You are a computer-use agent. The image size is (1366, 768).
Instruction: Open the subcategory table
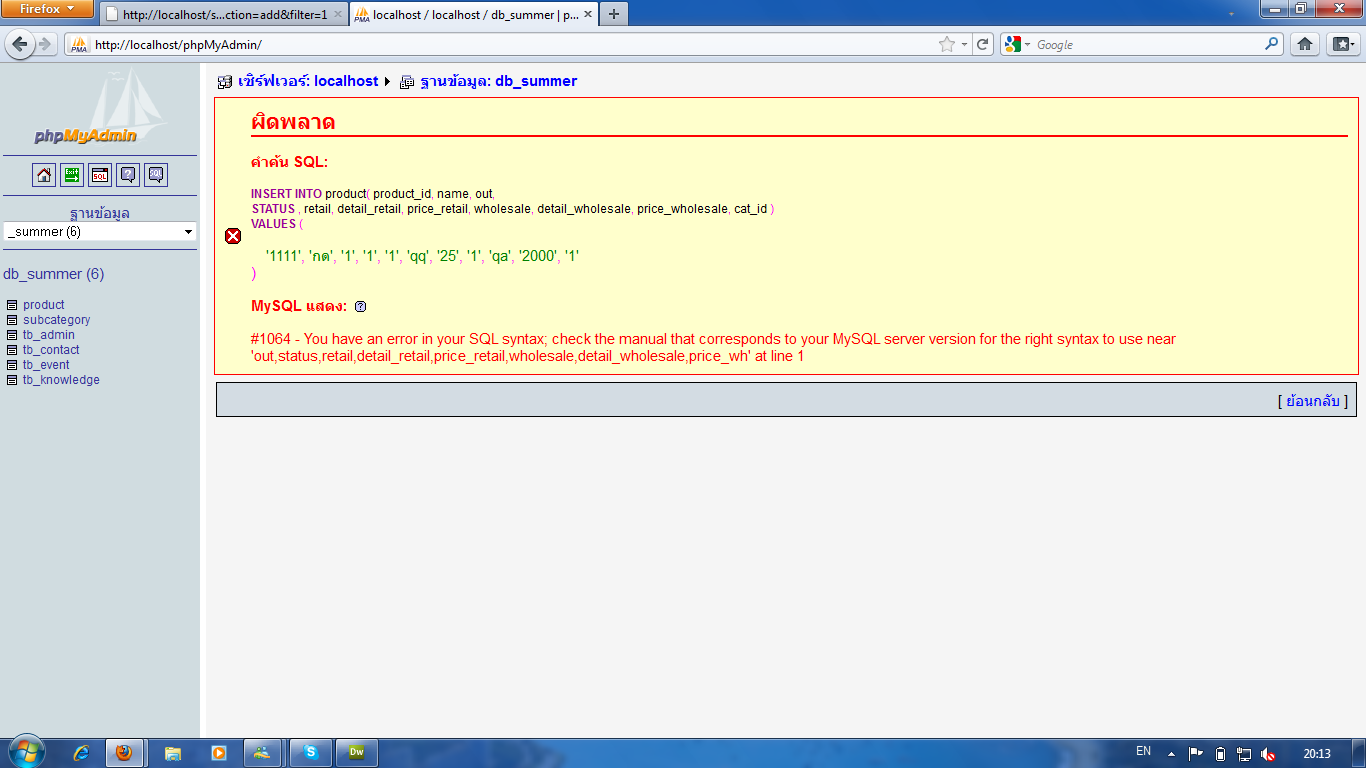click(57, 320)
